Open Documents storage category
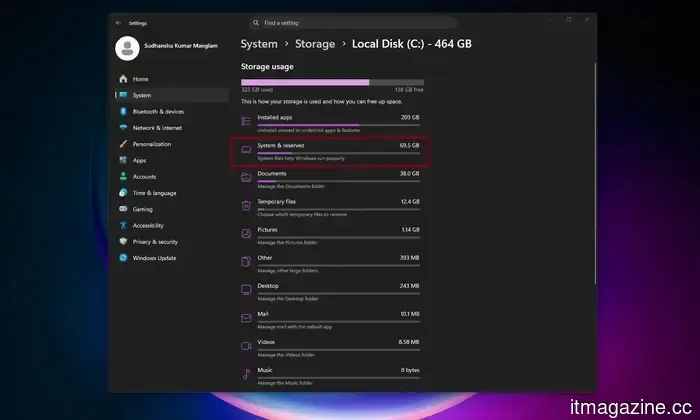The image size is (700, 420). (x=330, y=179)
